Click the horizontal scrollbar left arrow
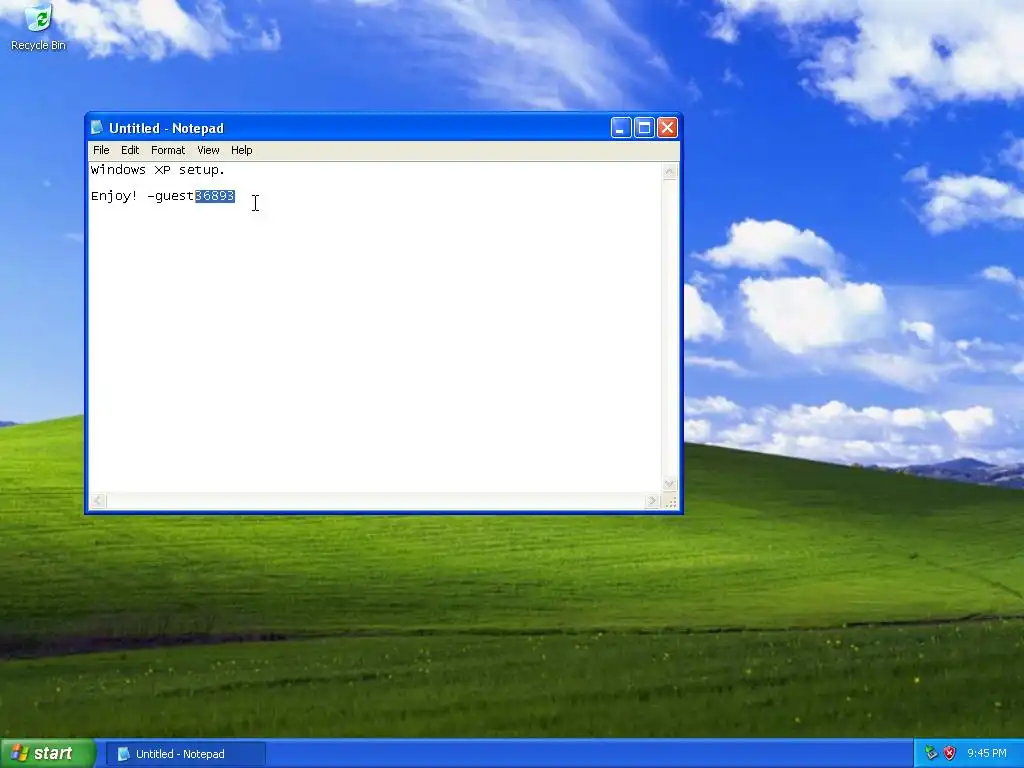The image size is (1024, 768). [97, 501]
